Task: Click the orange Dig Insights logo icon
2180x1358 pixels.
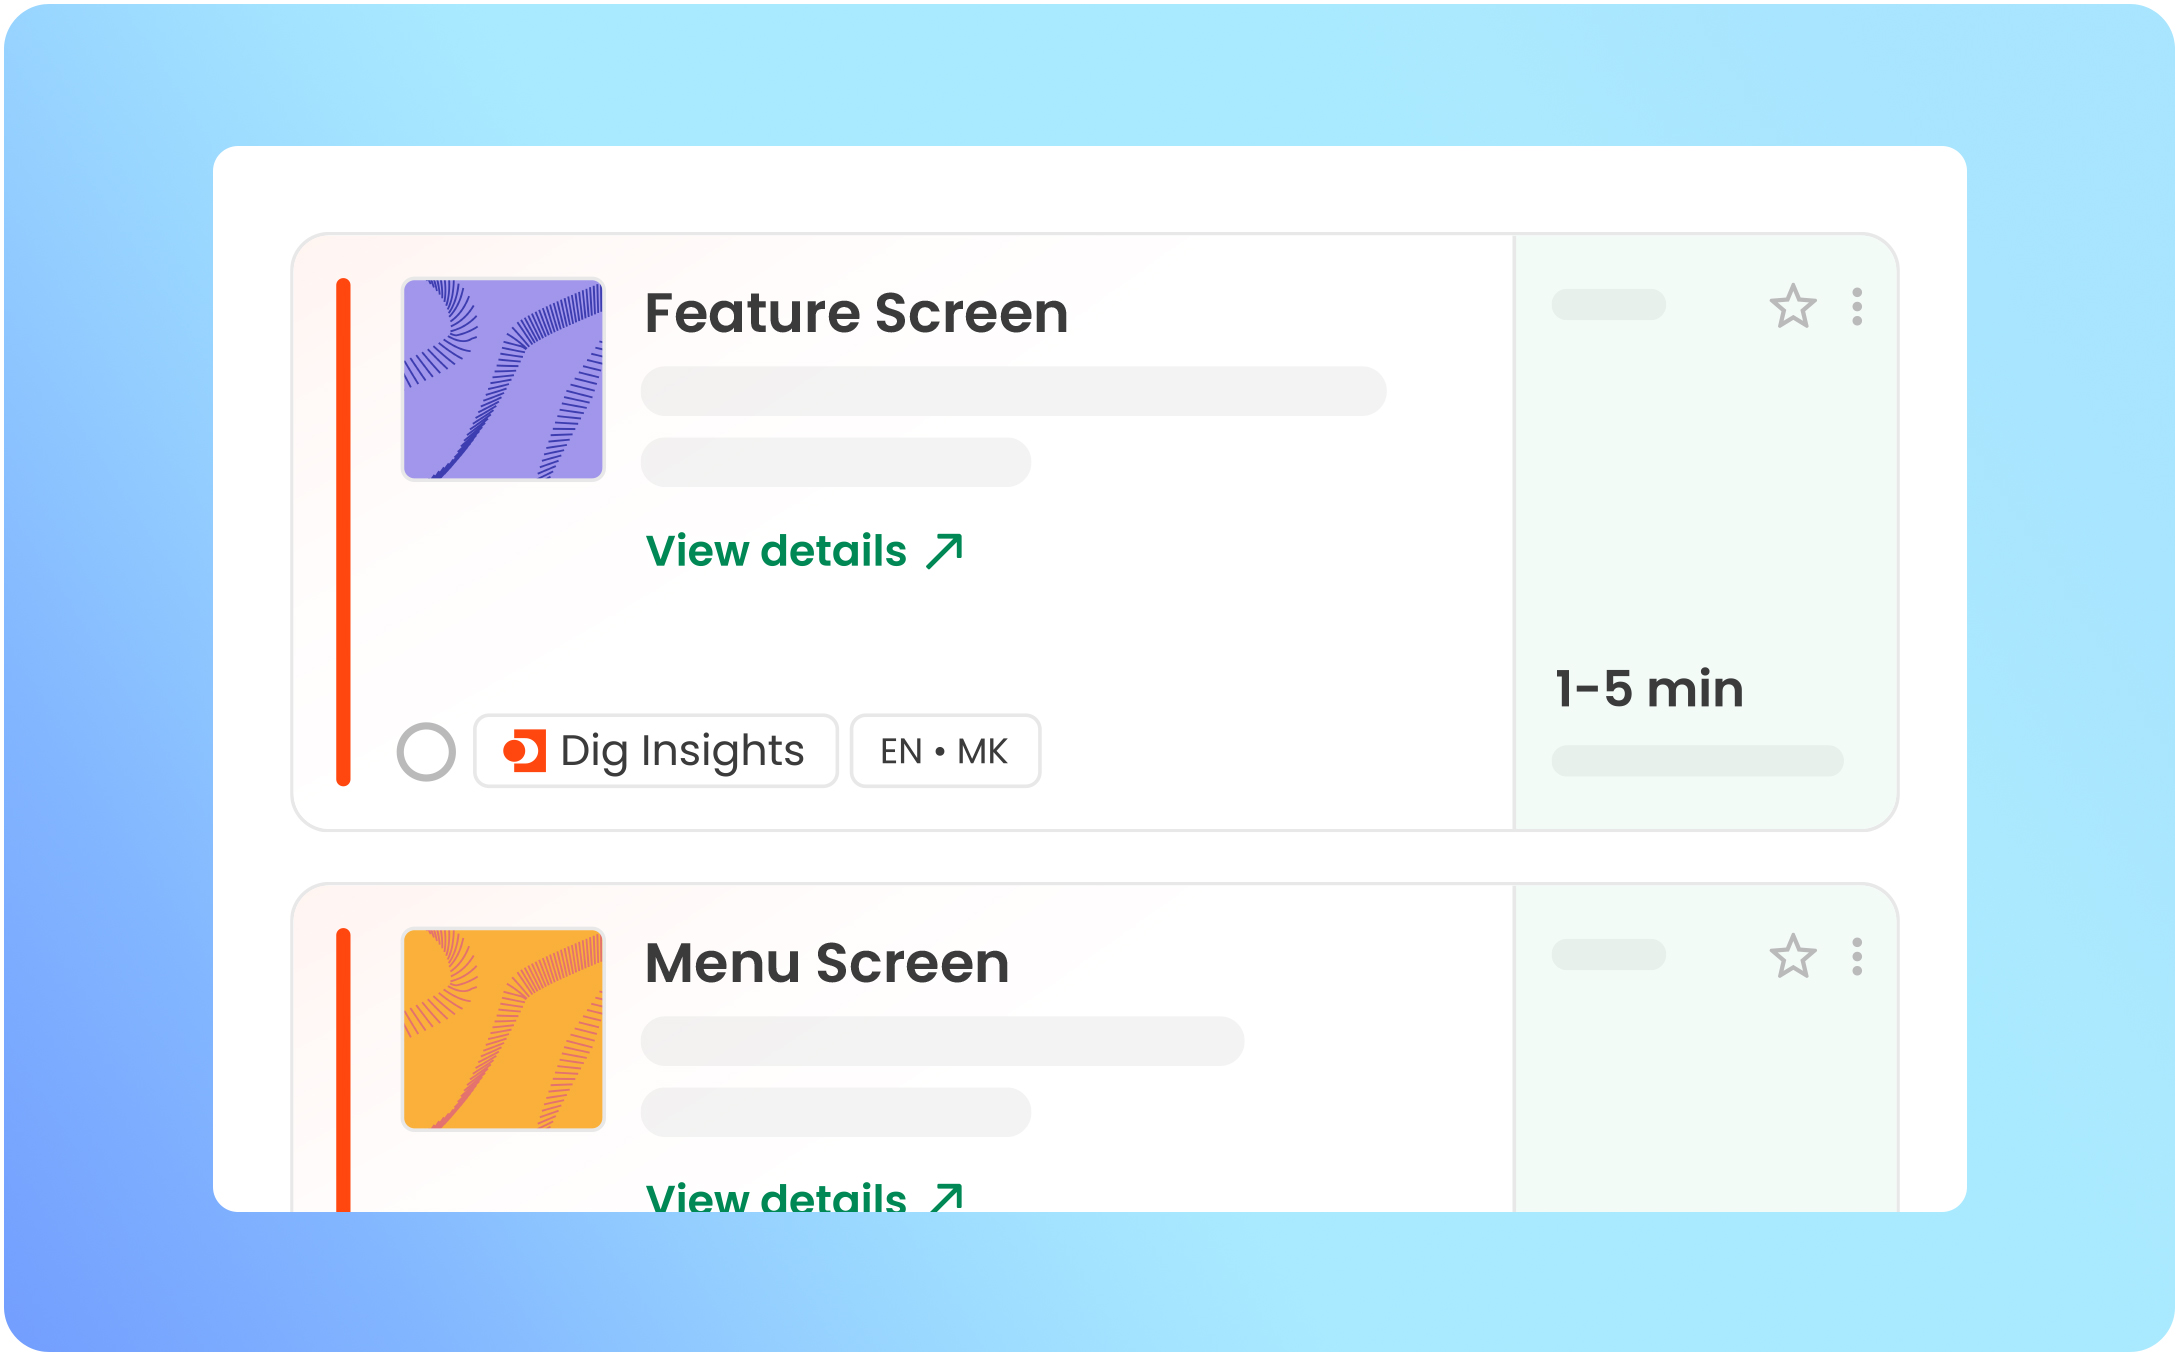Action: tap(524, 751)
